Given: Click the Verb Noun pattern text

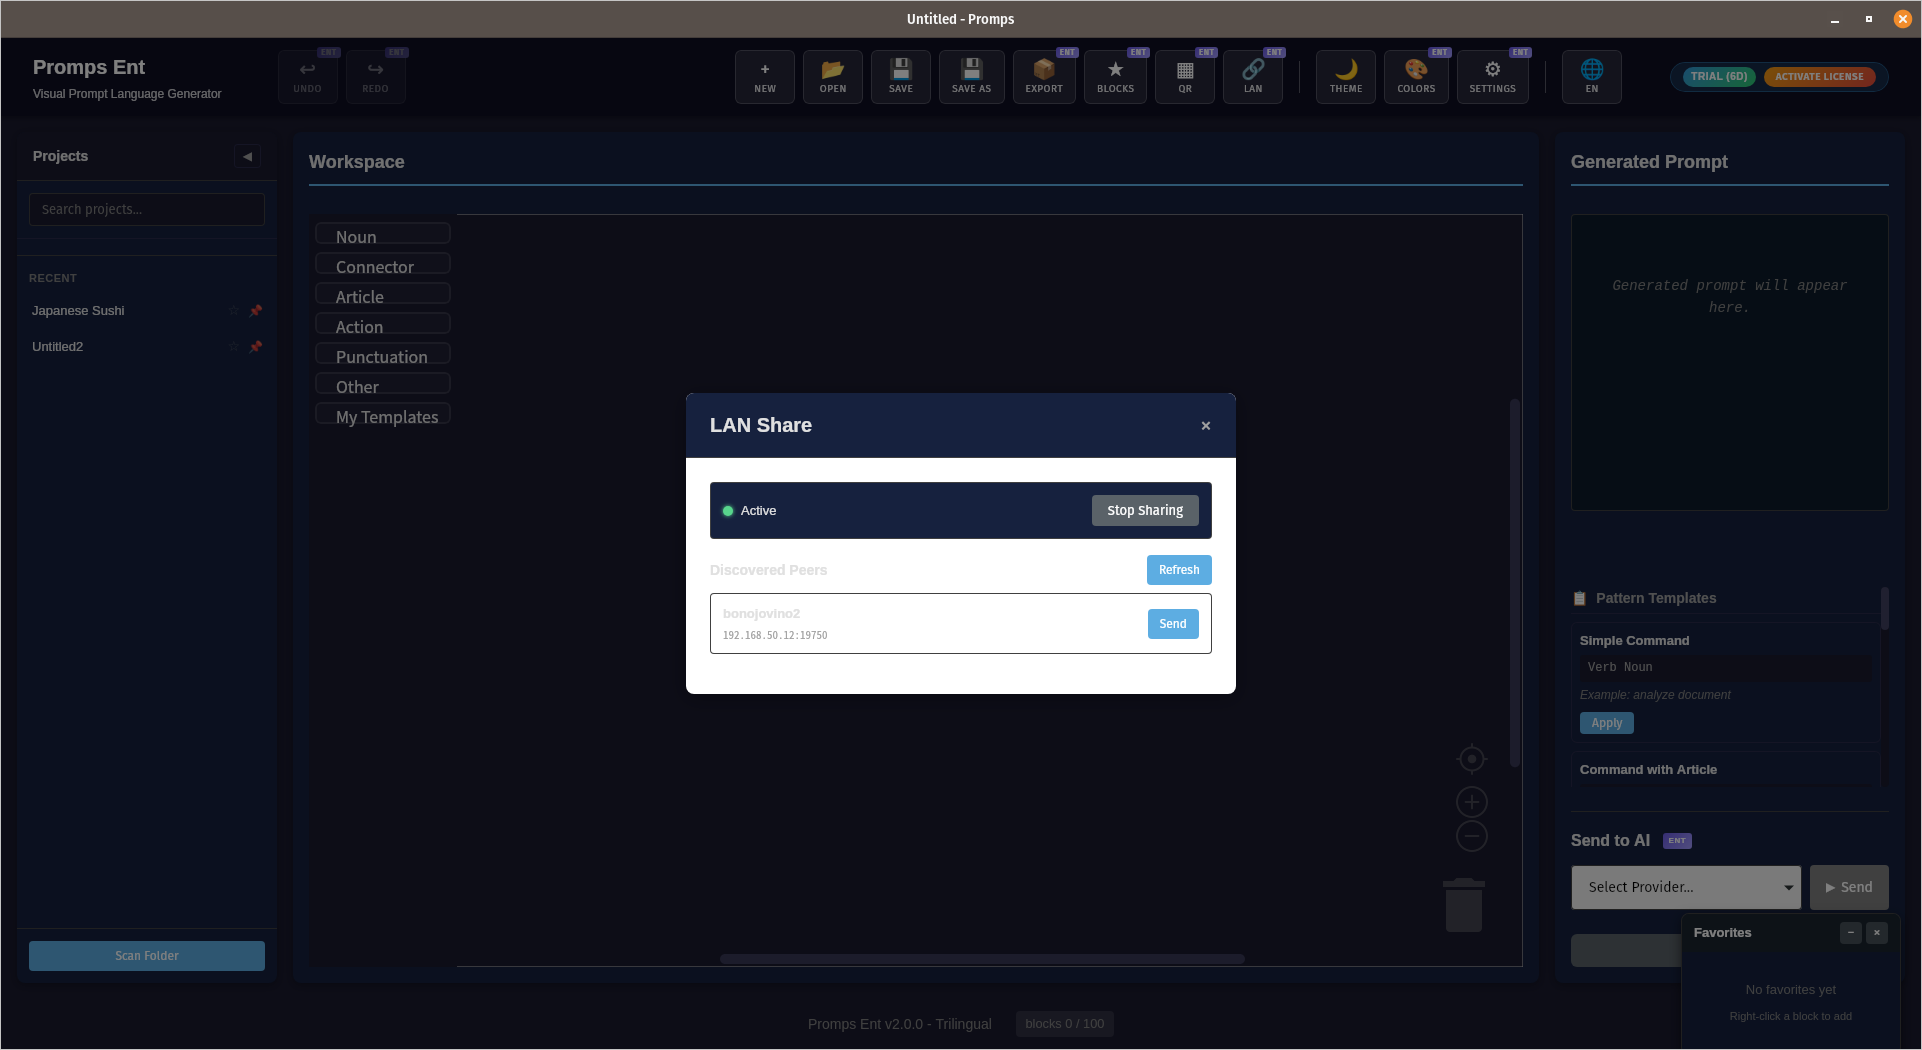Looking at the screenshot, I should [x=1620, y=667].
